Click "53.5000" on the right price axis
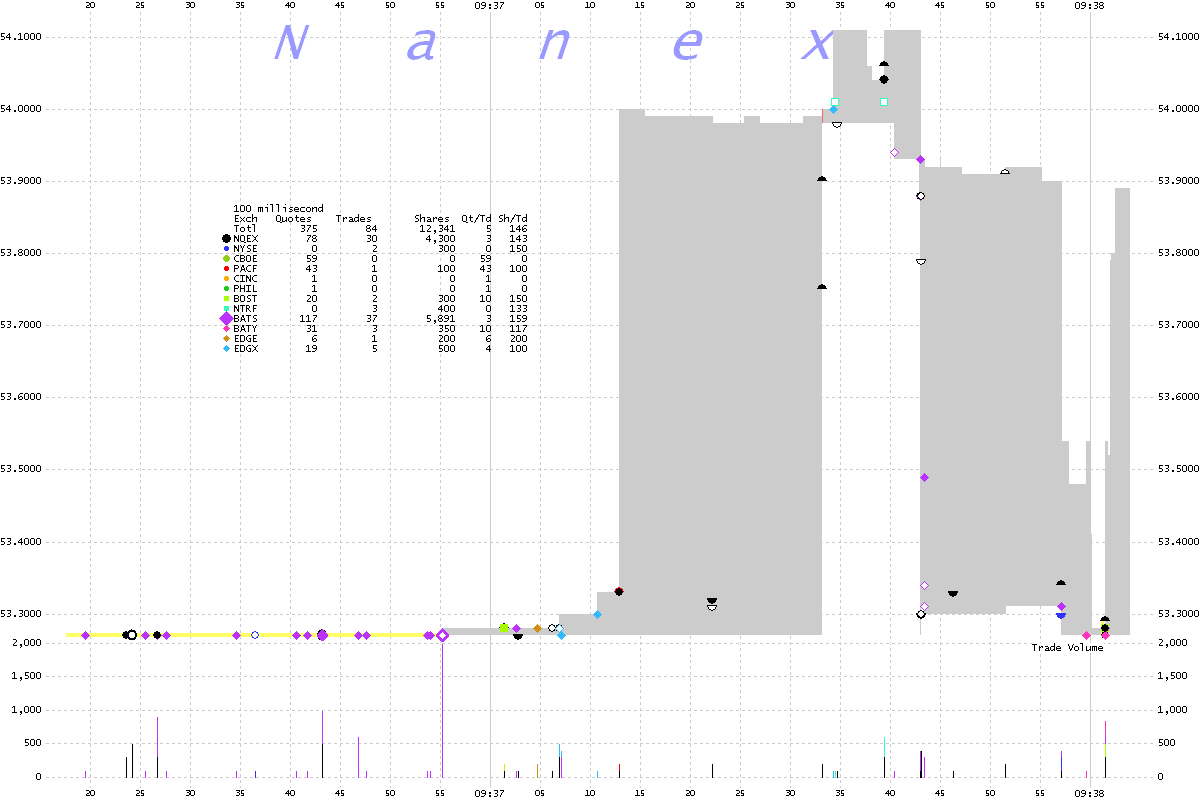 (1177, 469)
